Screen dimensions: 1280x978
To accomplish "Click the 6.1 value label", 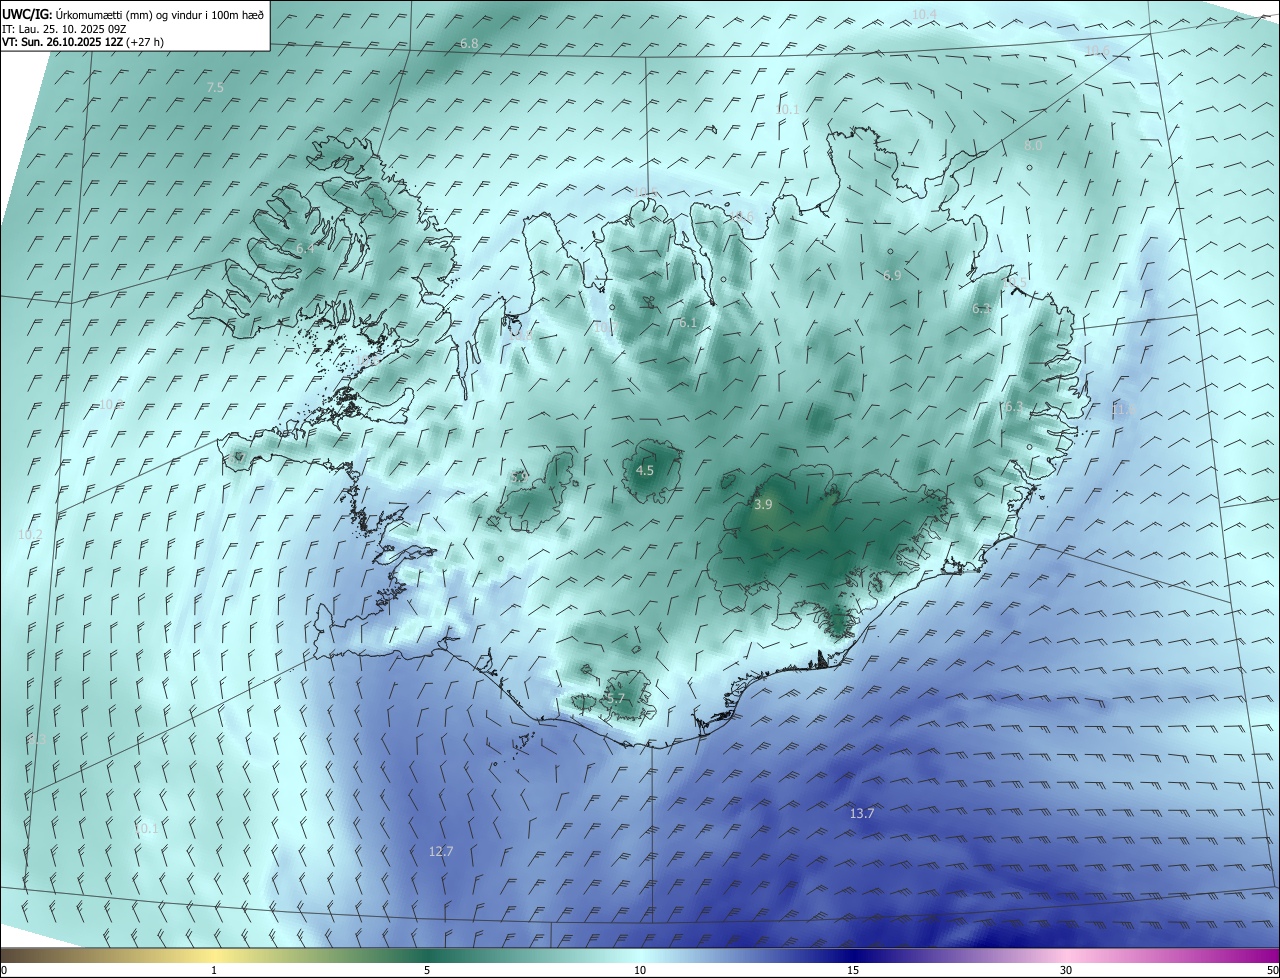I will point(688,323).
